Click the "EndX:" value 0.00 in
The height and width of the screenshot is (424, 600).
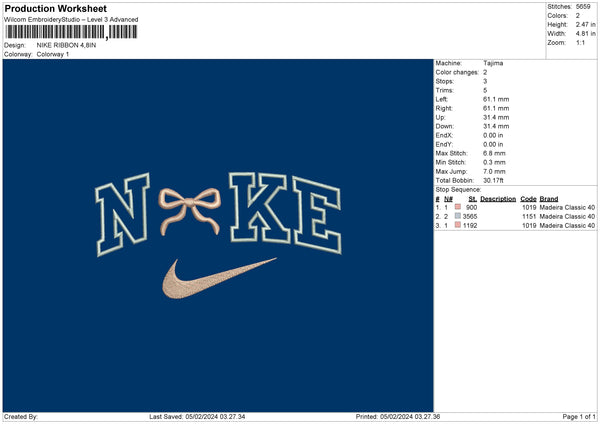click(x=493, y=135)
